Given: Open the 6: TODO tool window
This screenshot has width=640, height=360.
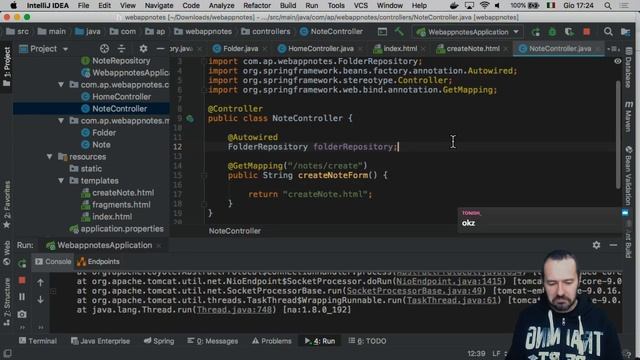Looking at the screenshot, I should (x=367, y=341).
